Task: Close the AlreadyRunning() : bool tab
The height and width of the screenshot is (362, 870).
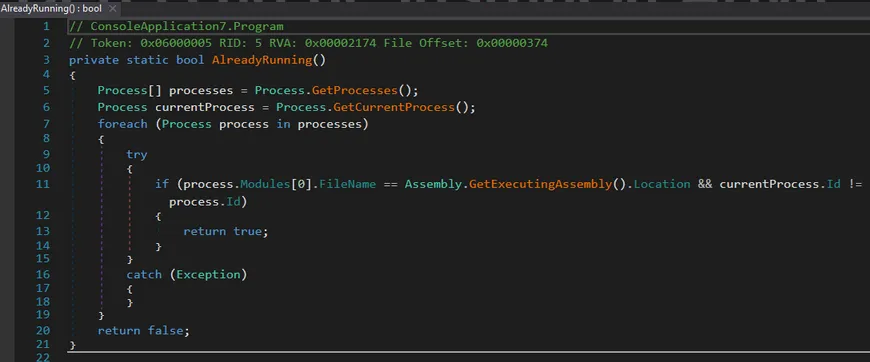Action: pyautogui.click(x=112, y=9)
